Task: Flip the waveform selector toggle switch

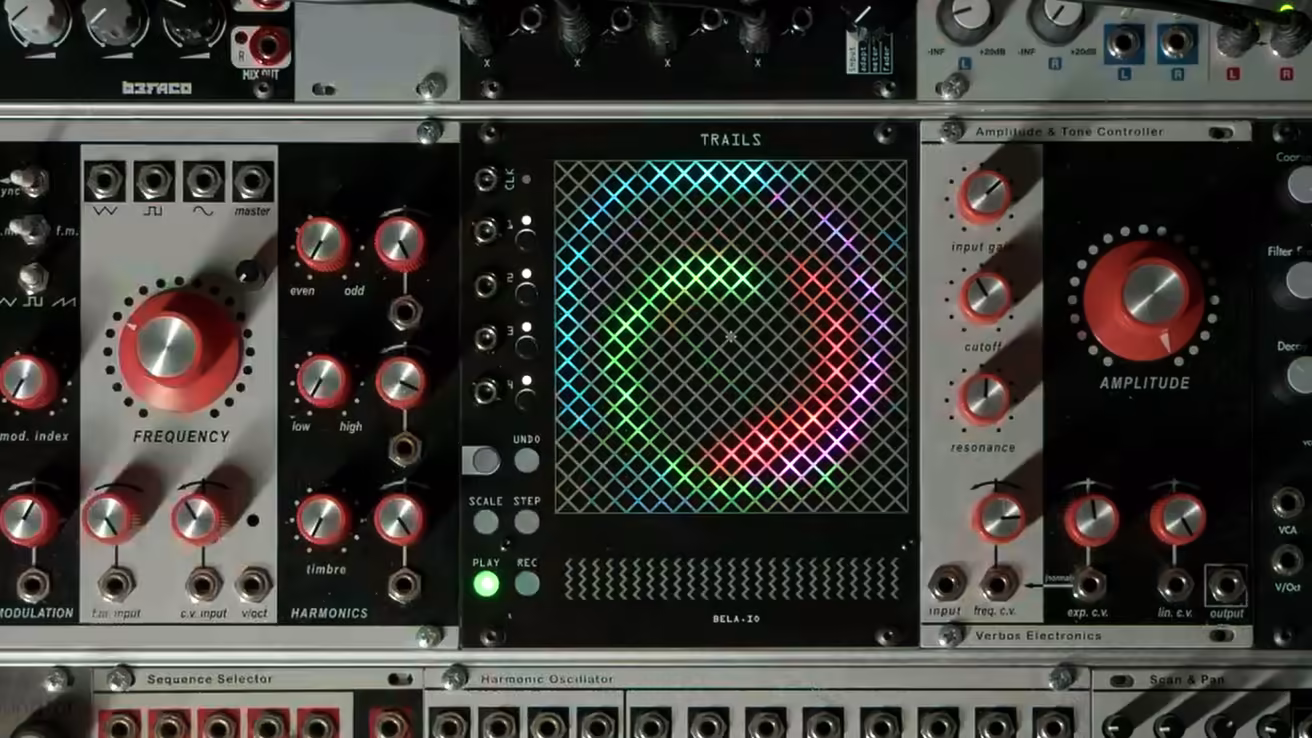Action: (32, 277)
